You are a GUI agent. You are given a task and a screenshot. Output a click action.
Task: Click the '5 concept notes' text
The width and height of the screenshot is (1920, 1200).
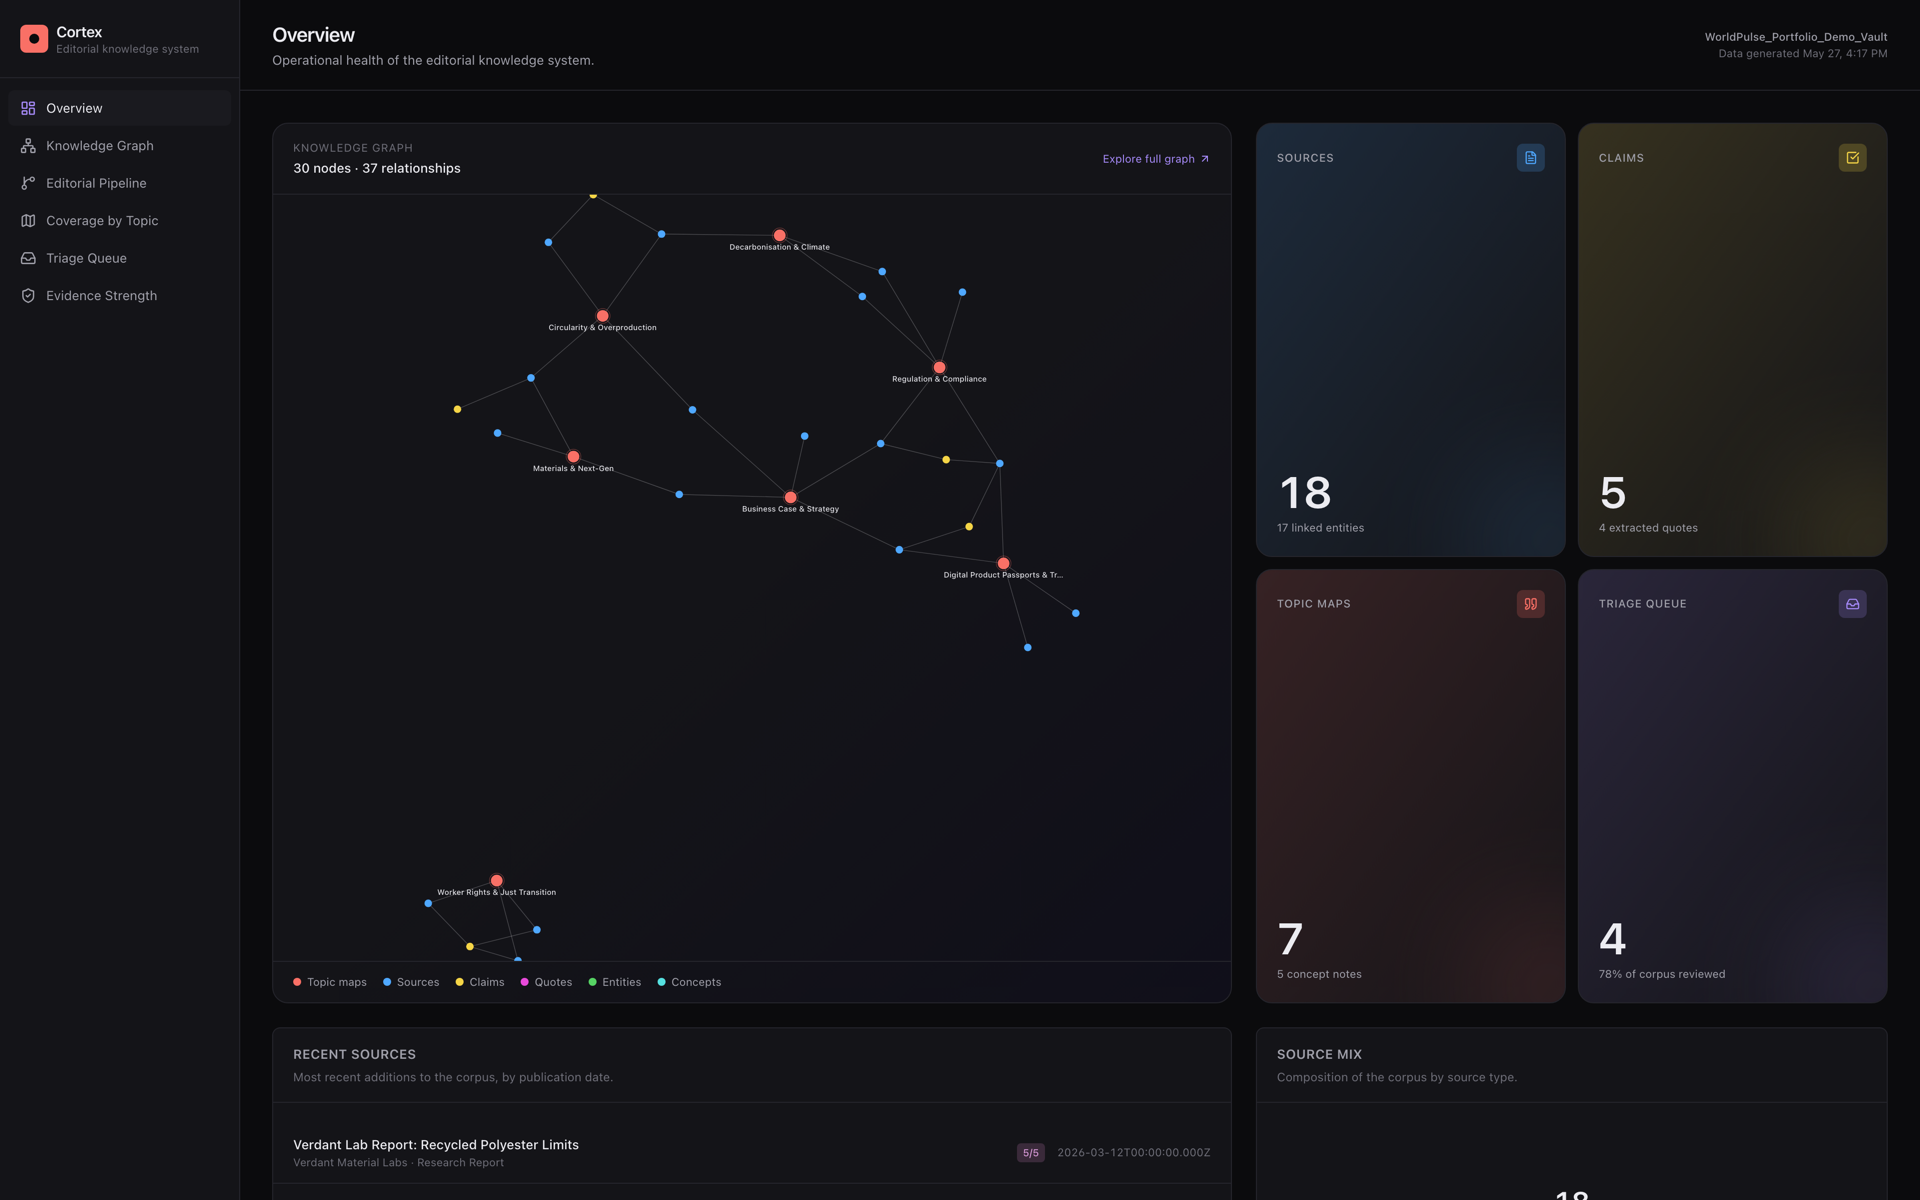tap(1319, 974)
